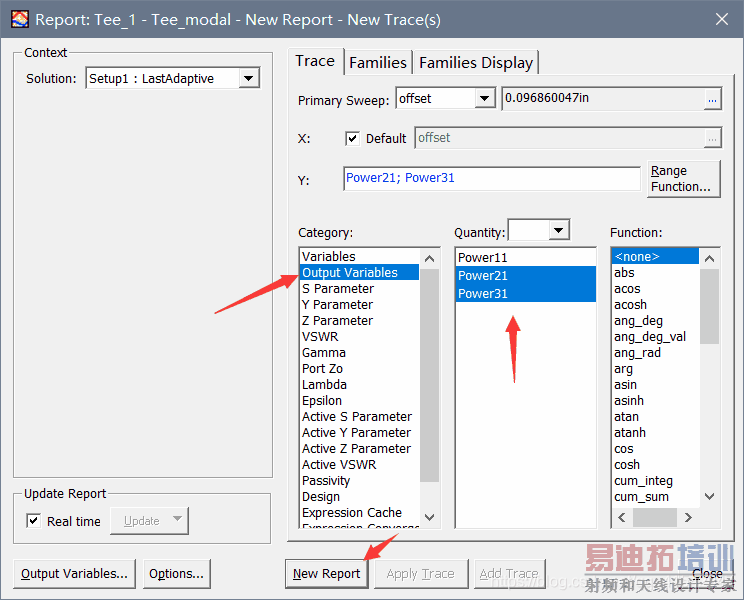Open the ellipsis button for Primary Sweep values

[712, 99]
